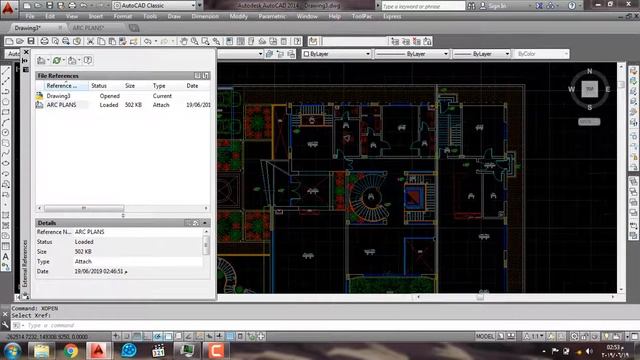The height and width of the screenshot is (360, 640).
Task: Toggle Object Snap in status bar
Action: coord(168,336)
